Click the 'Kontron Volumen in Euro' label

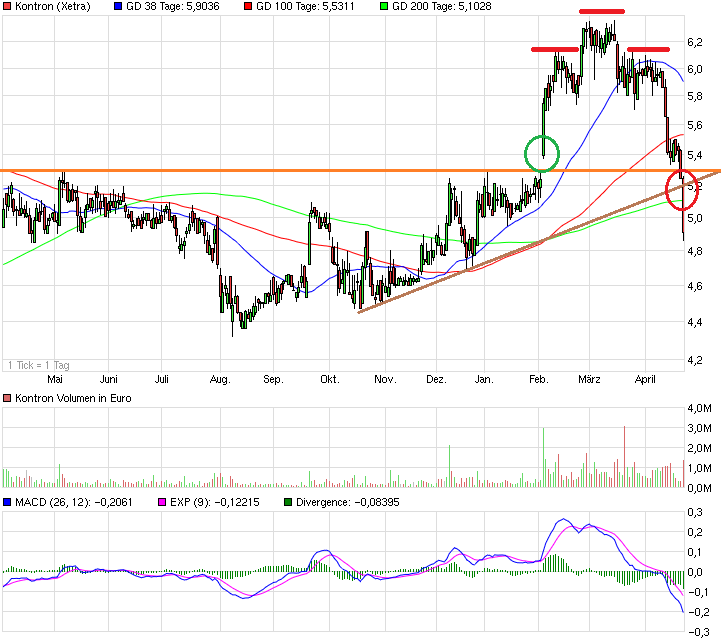(73, 398)
